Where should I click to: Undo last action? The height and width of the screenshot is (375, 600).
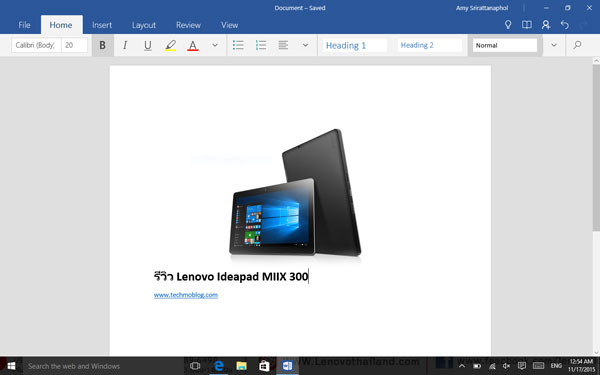point(565,25)
